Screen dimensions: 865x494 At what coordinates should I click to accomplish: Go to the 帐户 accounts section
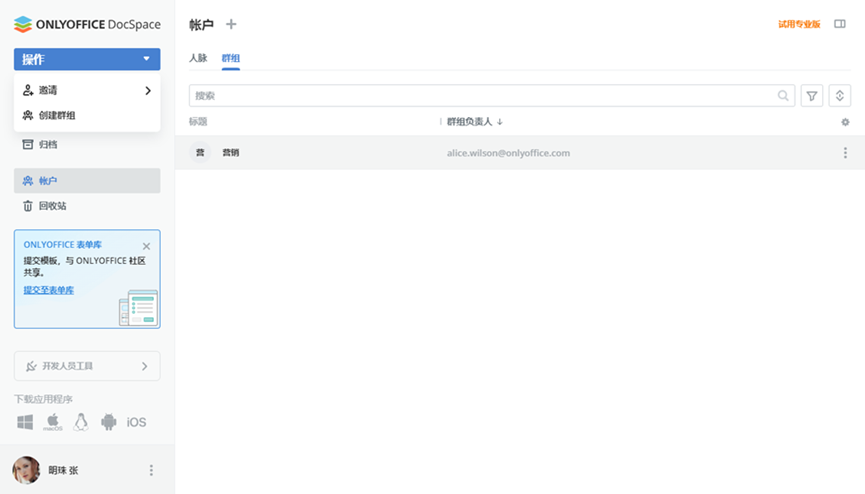[x=87, y=180]
